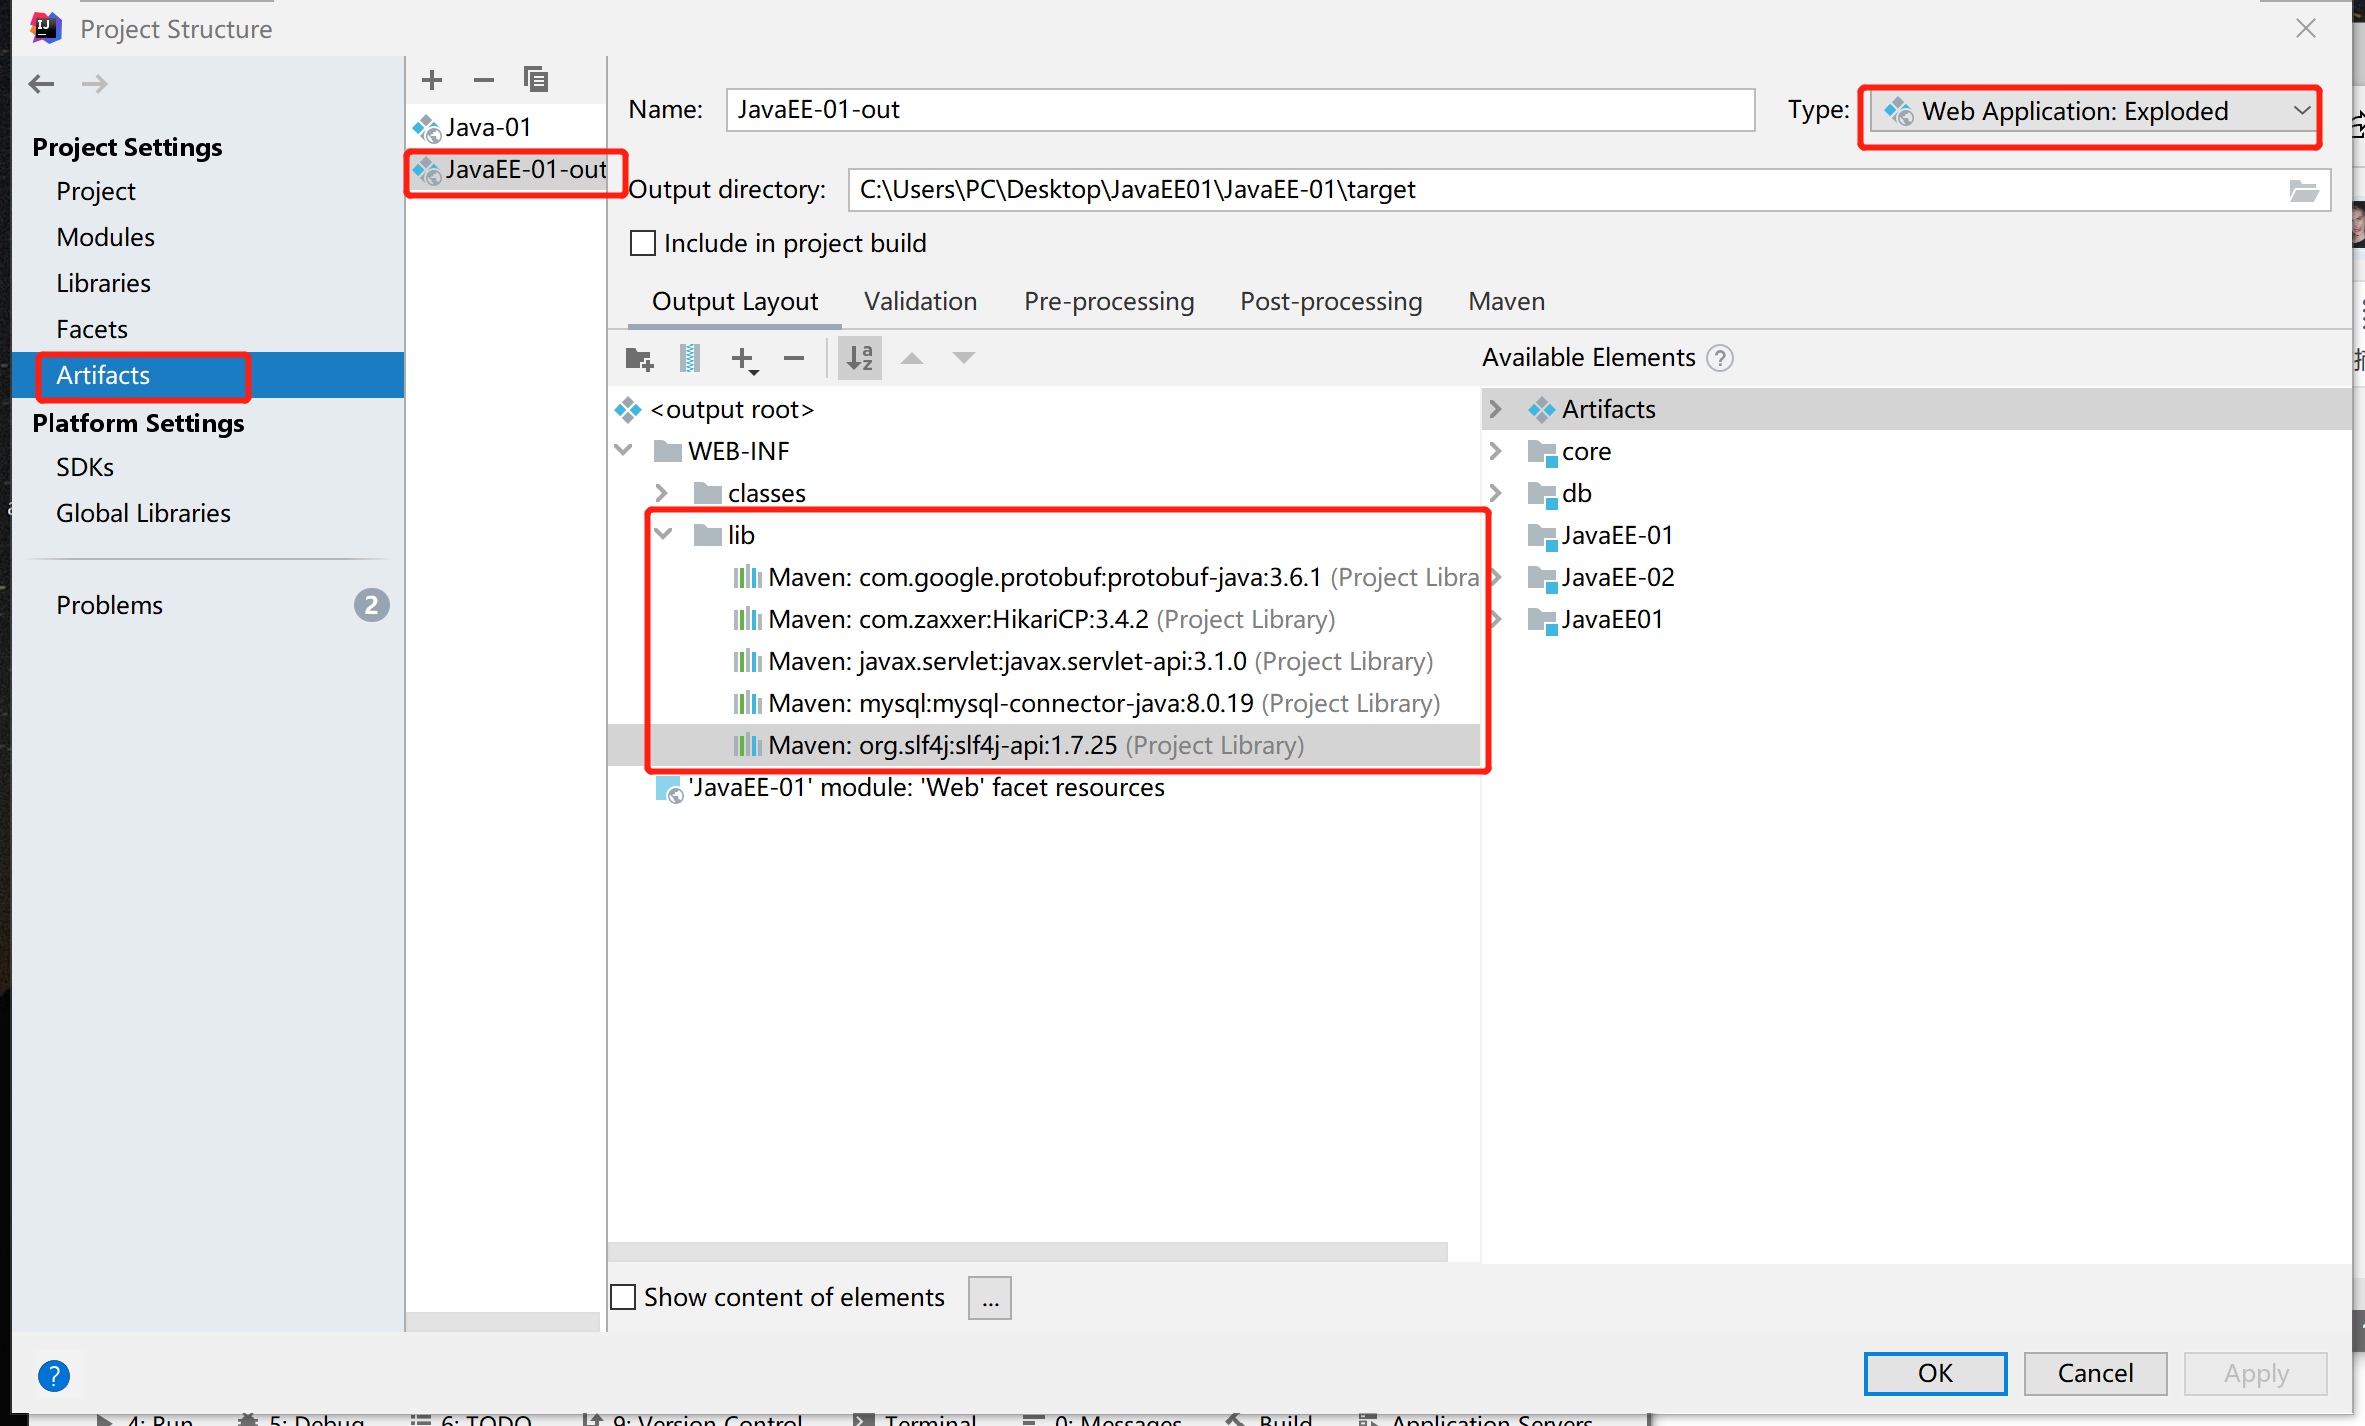Viewport: 2365px width, 1426px height.
Task: Click the artifact Name input field
Action: tap(1240, 110)
